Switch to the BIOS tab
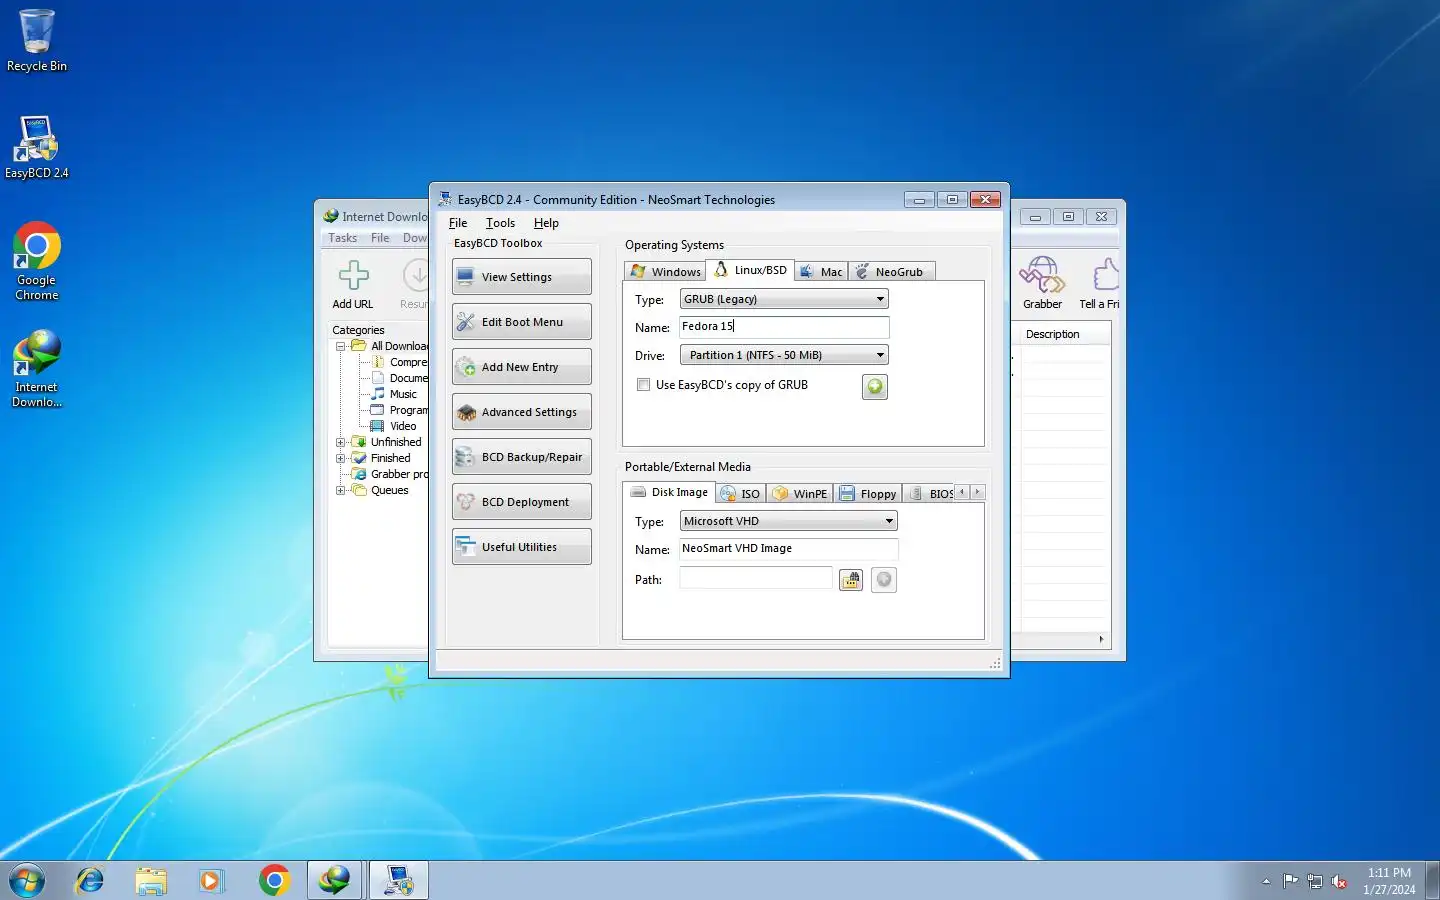This screenshot has width=1440, height=900. click(x=930, y=494)
